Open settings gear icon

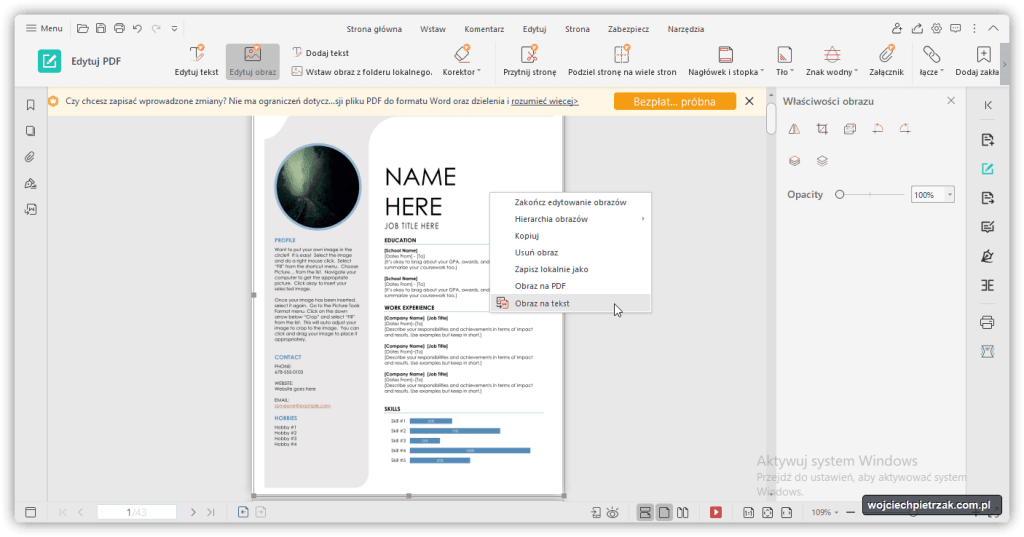936,28
